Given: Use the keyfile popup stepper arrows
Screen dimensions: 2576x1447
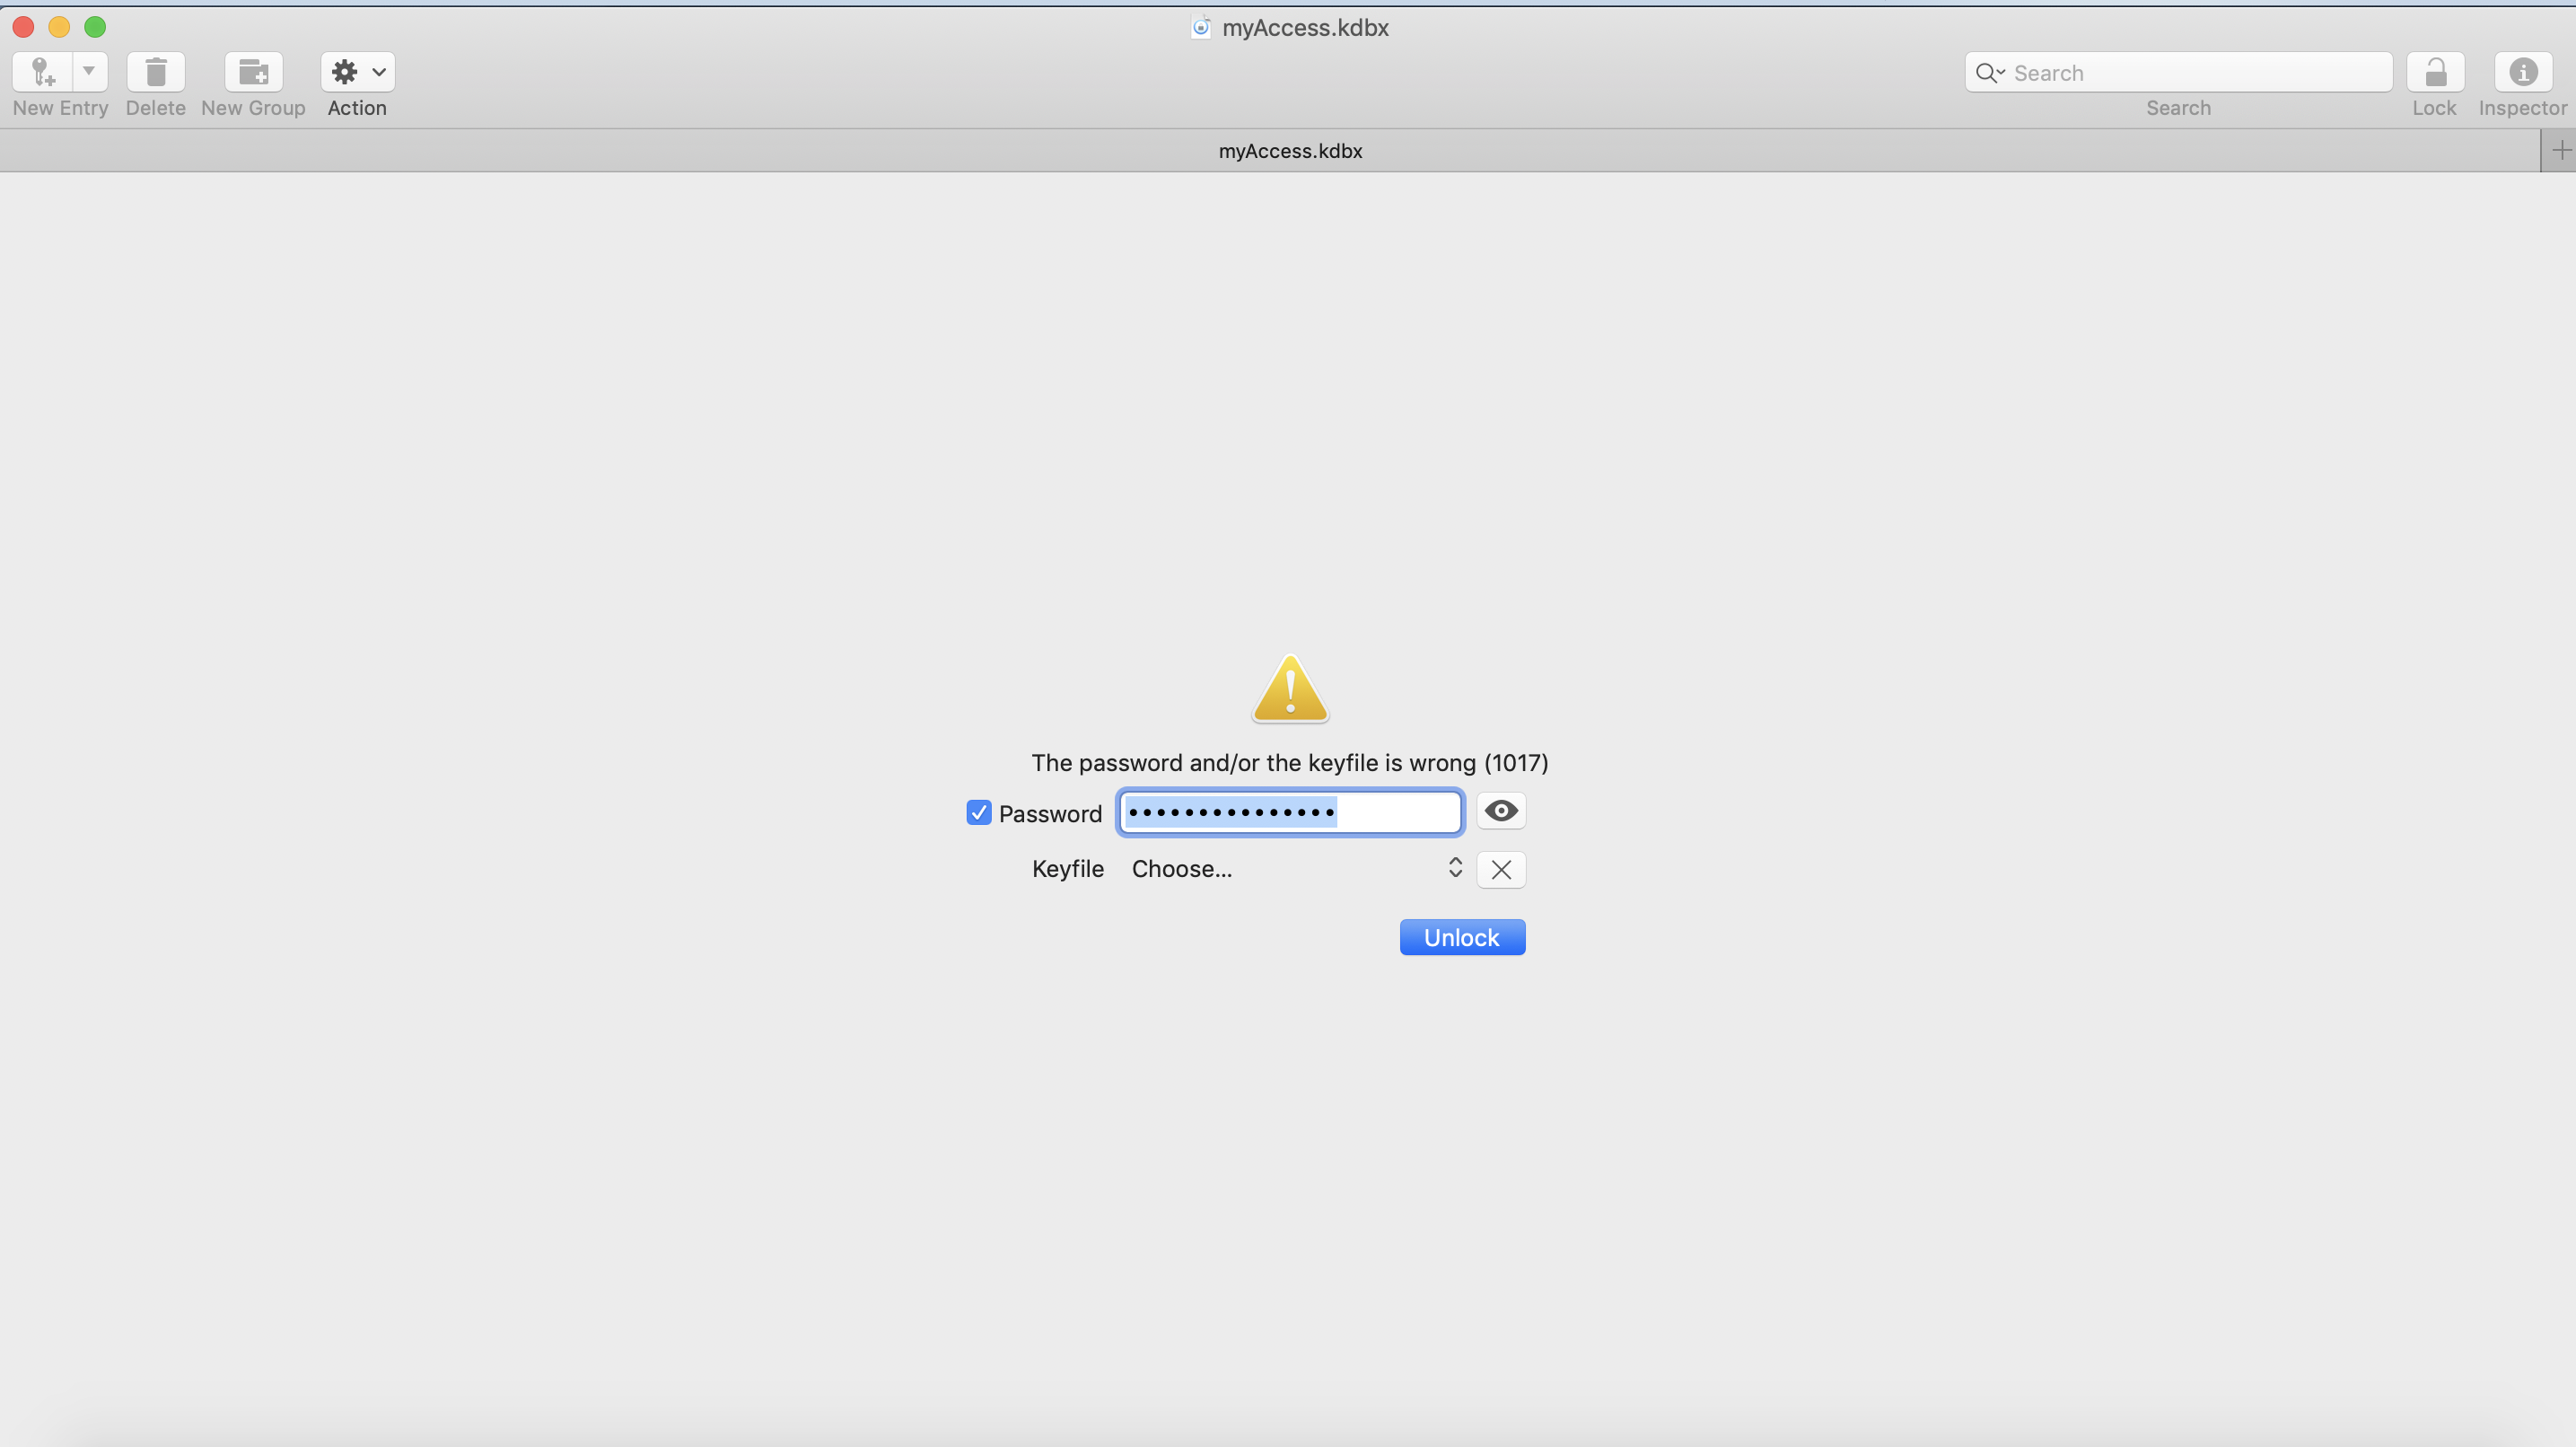Looking at the screenshot, I should tap(1455, 869).
